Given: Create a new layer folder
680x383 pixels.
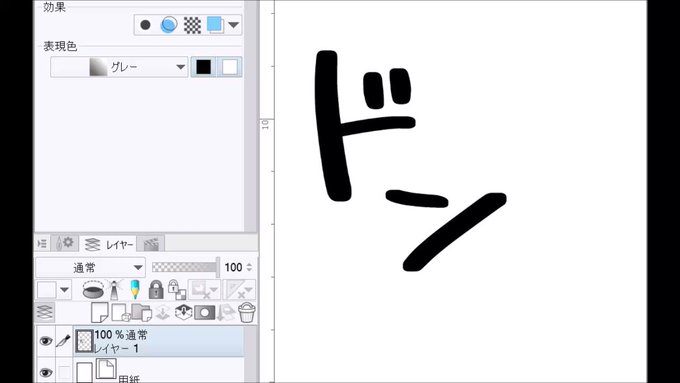Looking at the screenshot, I should click(141, 312).
